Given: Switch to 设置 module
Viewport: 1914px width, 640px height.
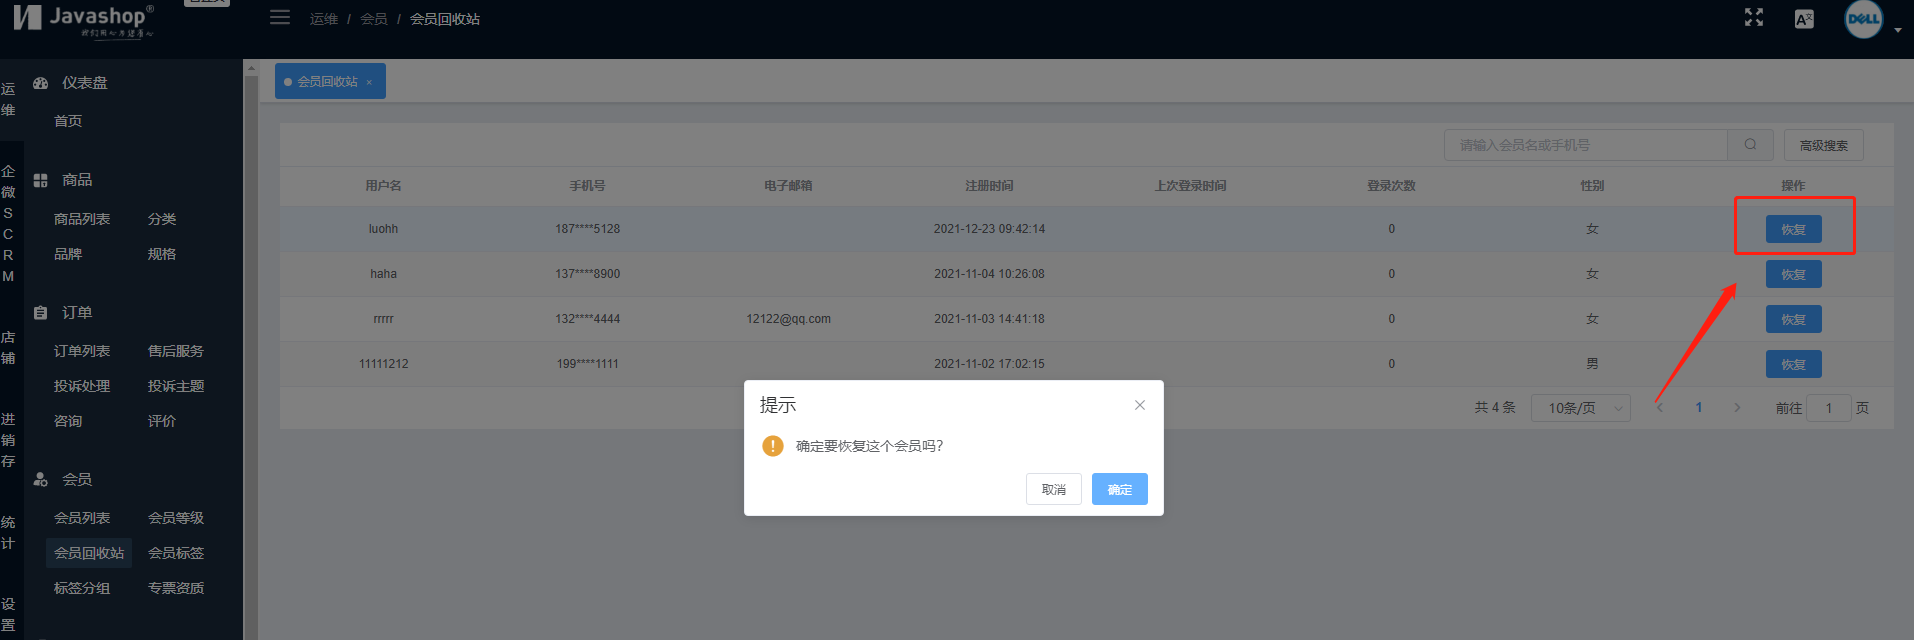Looking at the screenshot, I should pyautogui.click(x=8, y=615).
